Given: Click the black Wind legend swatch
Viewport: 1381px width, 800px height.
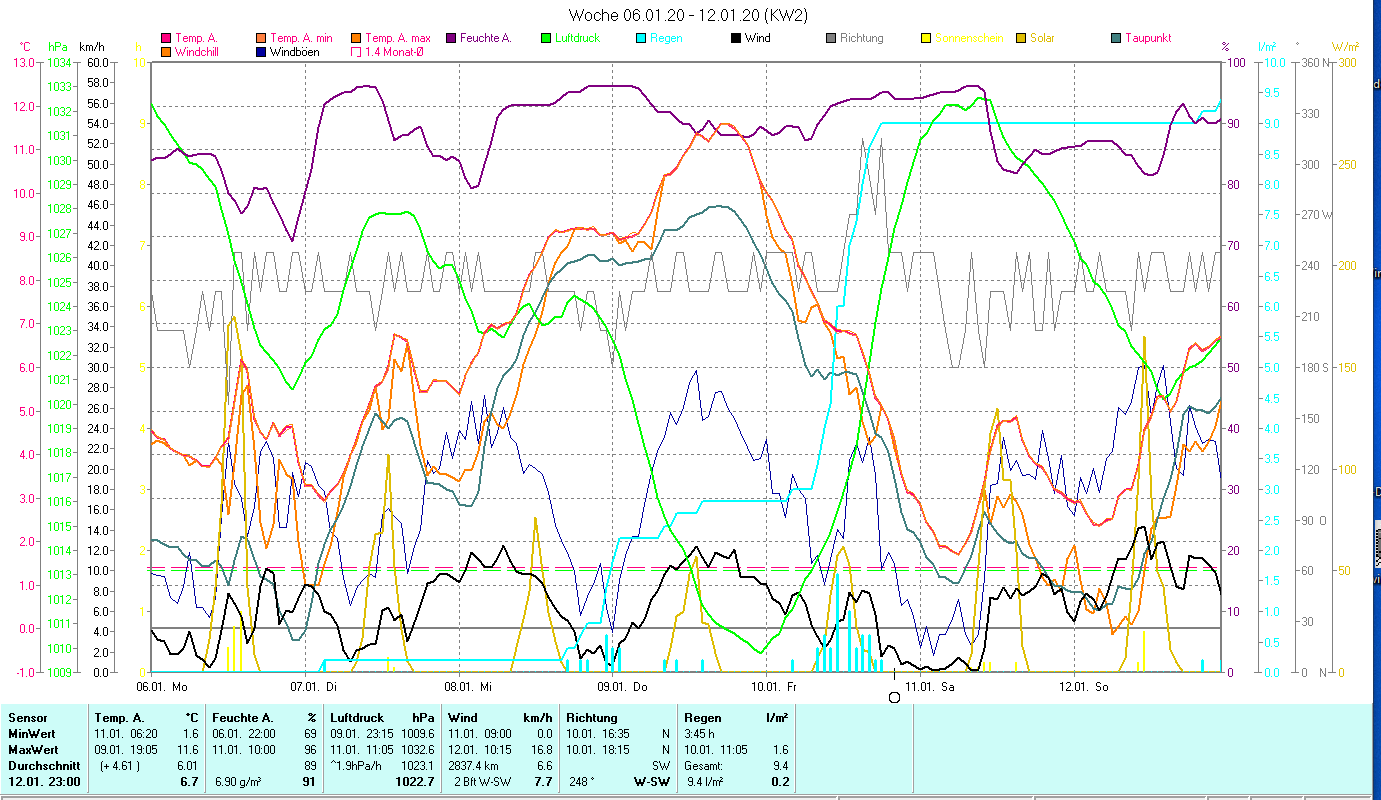Looking at the screenshot, I should coord(735,38).
